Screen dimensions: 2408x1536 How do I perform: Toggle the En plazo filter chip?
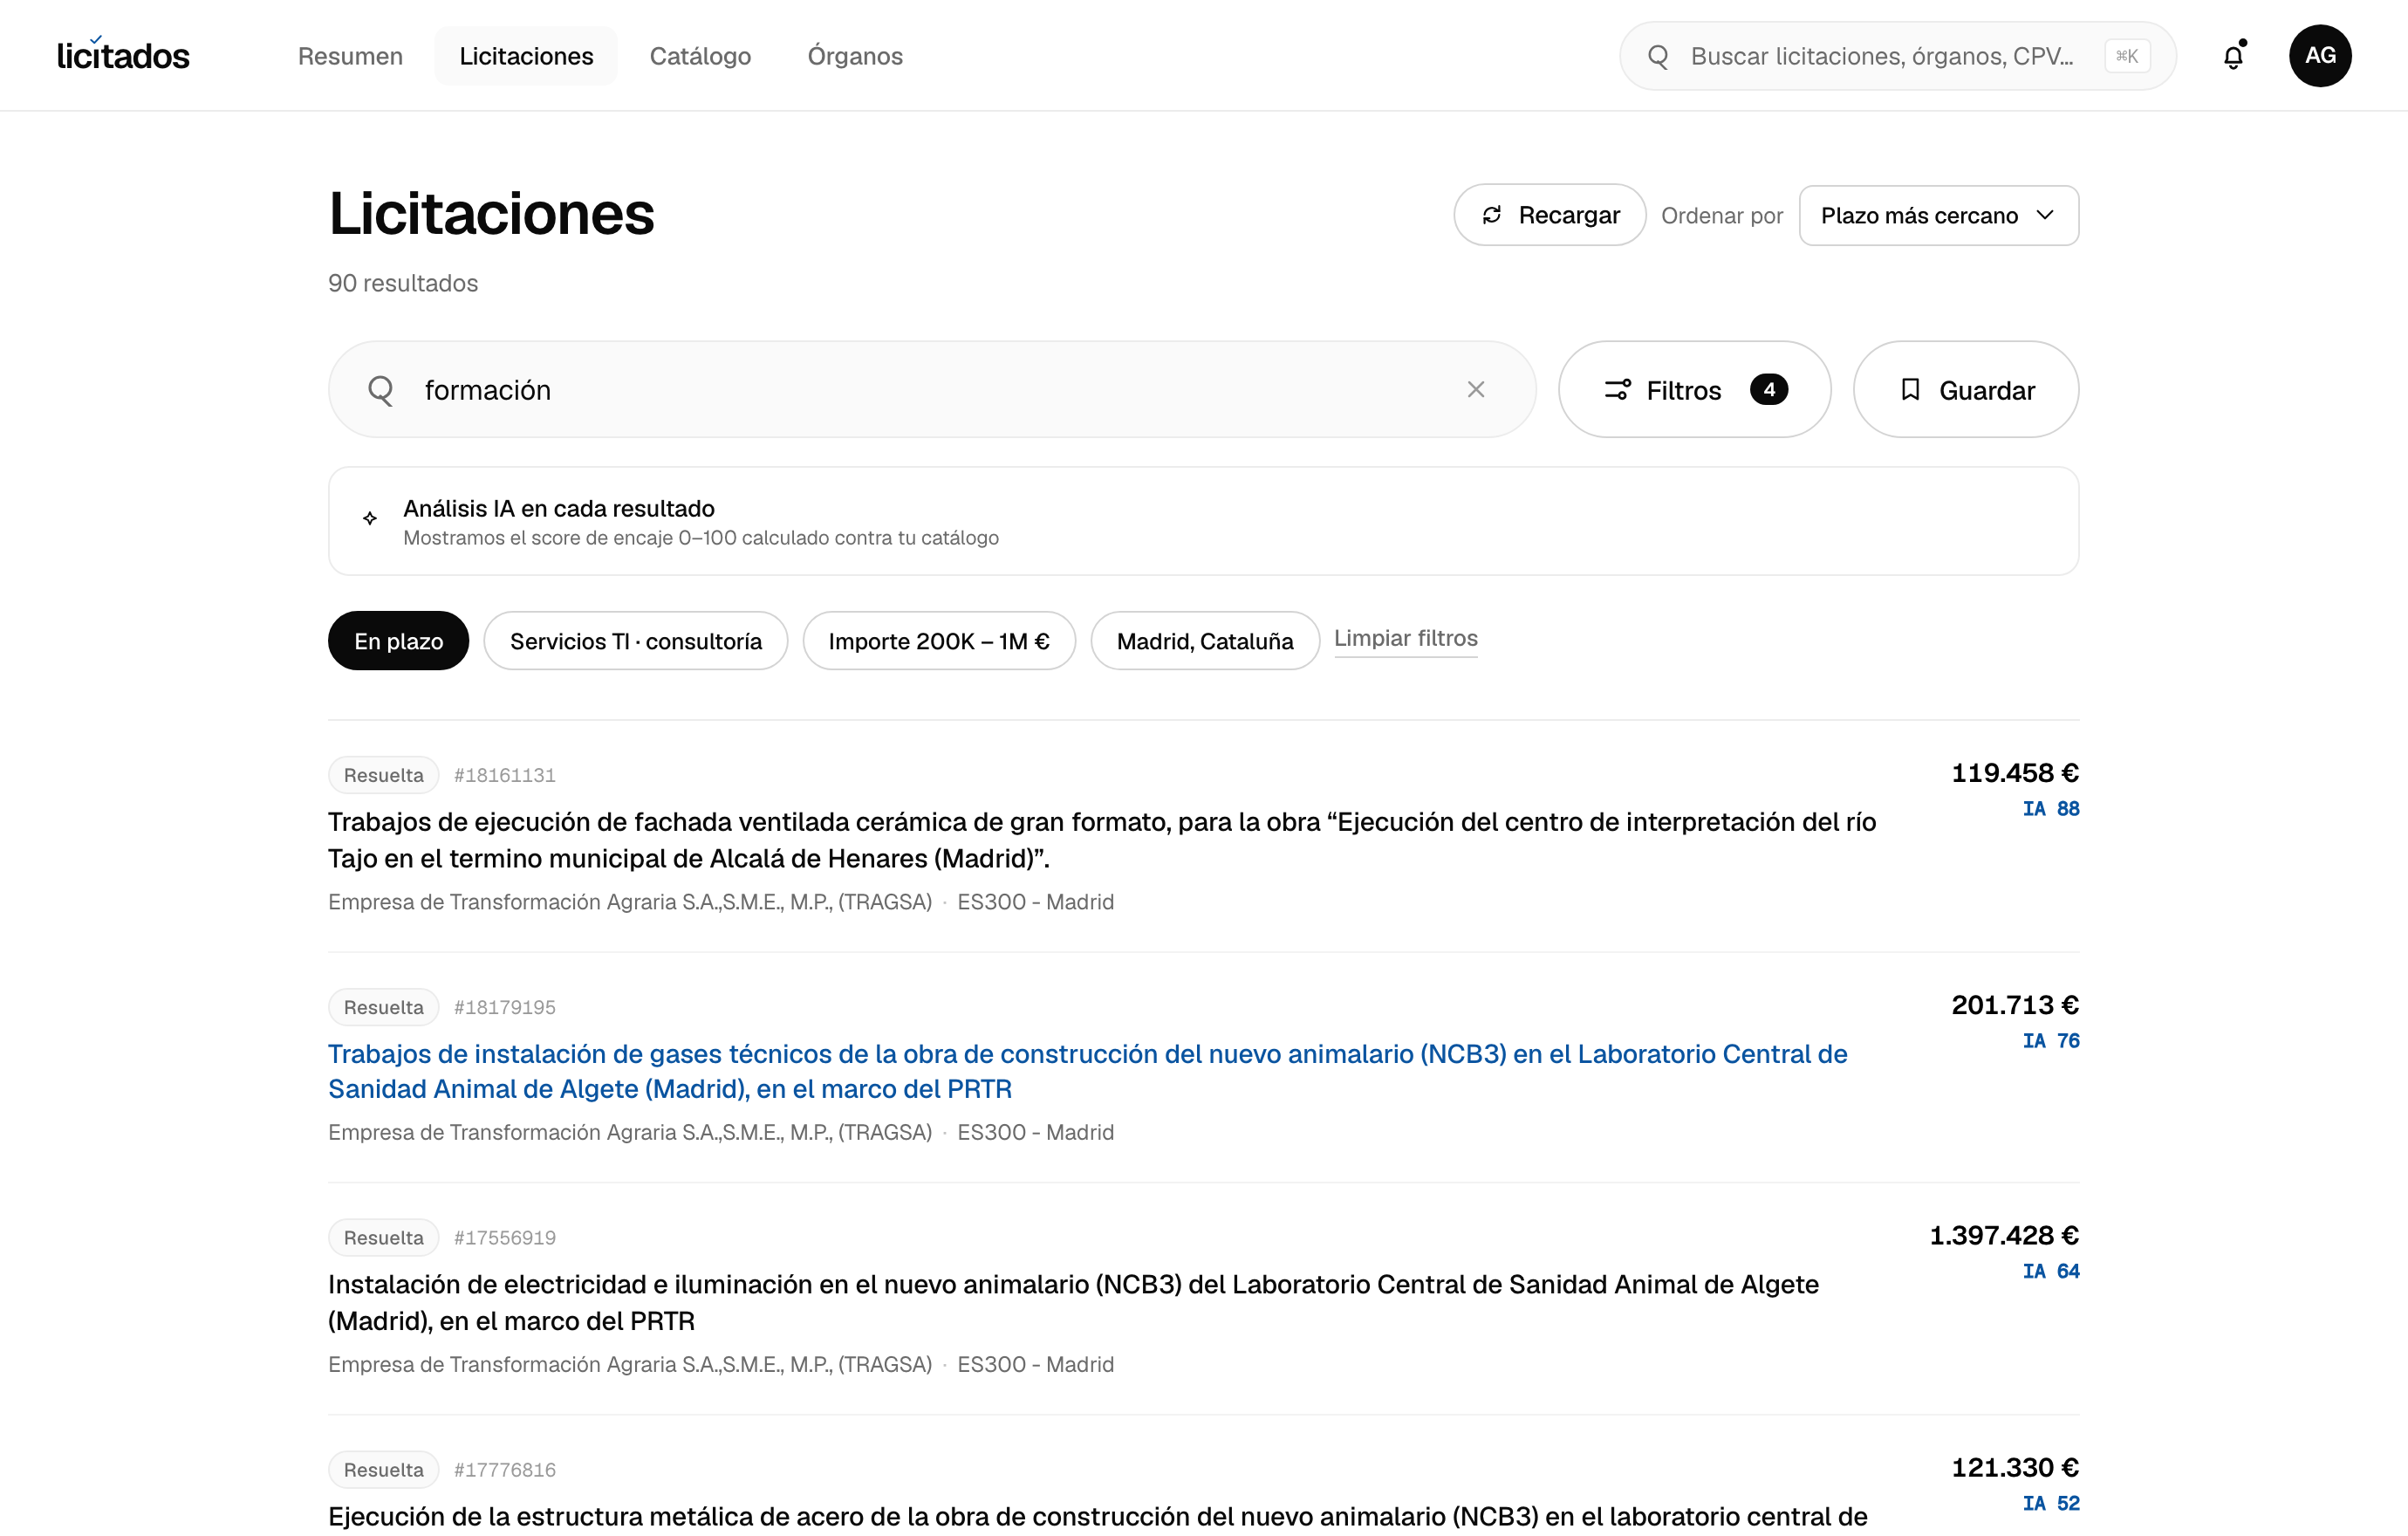pos(398,641)
